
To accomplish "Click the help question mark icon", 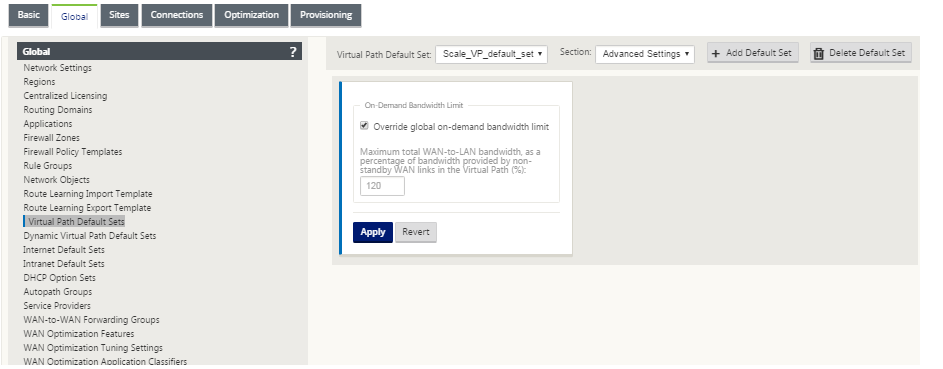I will pyautogui.click(x=293, y=52).
